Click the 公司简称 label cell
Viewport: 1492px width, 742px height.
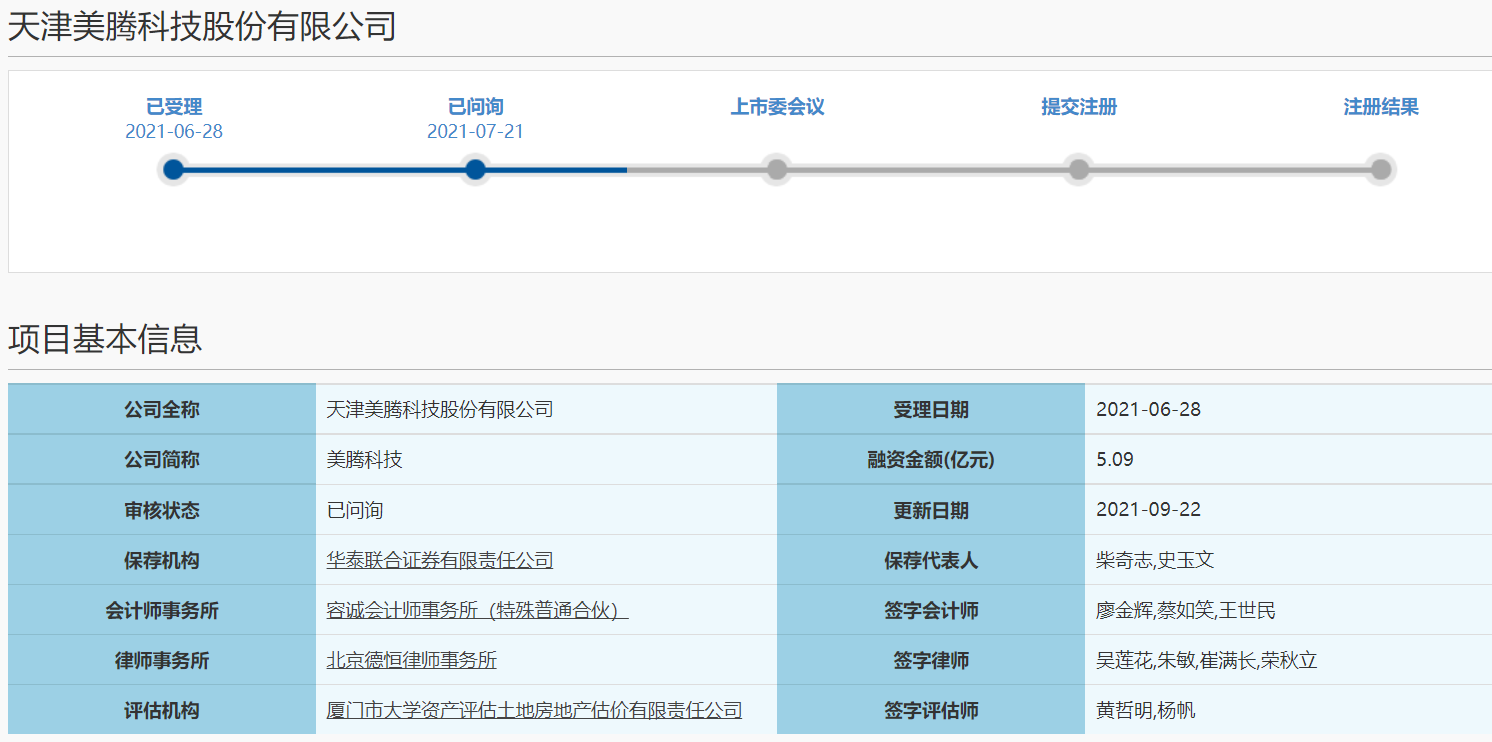(x=162, y=460)
